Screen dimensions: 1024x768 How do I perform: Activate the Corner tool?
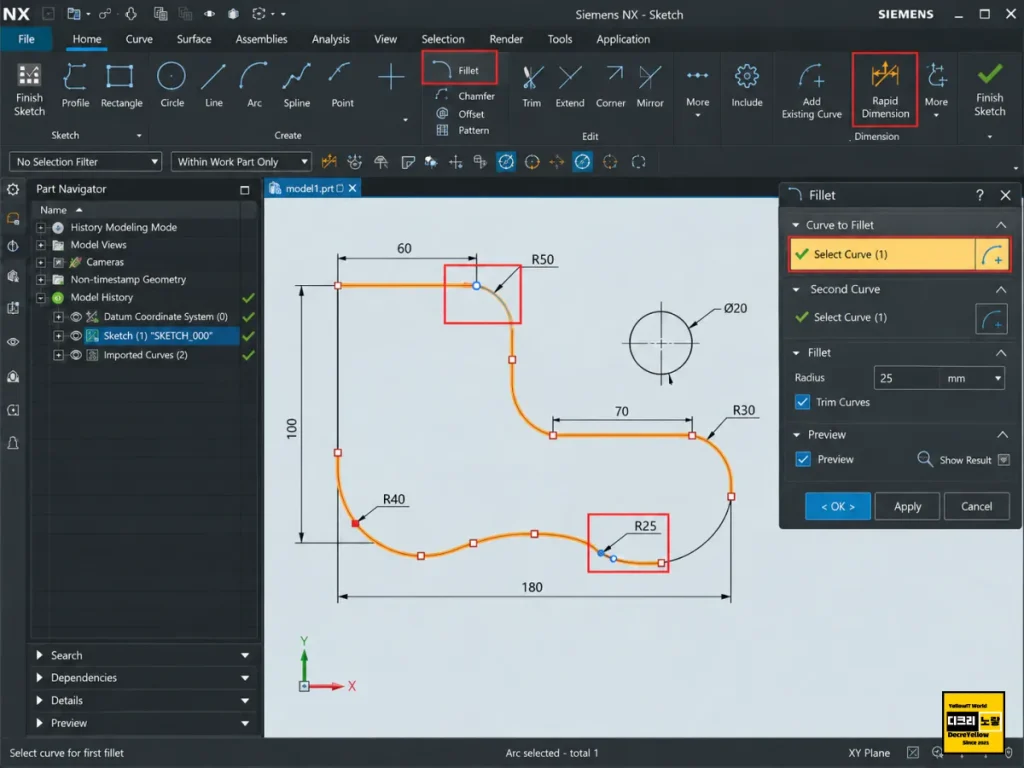611,86
